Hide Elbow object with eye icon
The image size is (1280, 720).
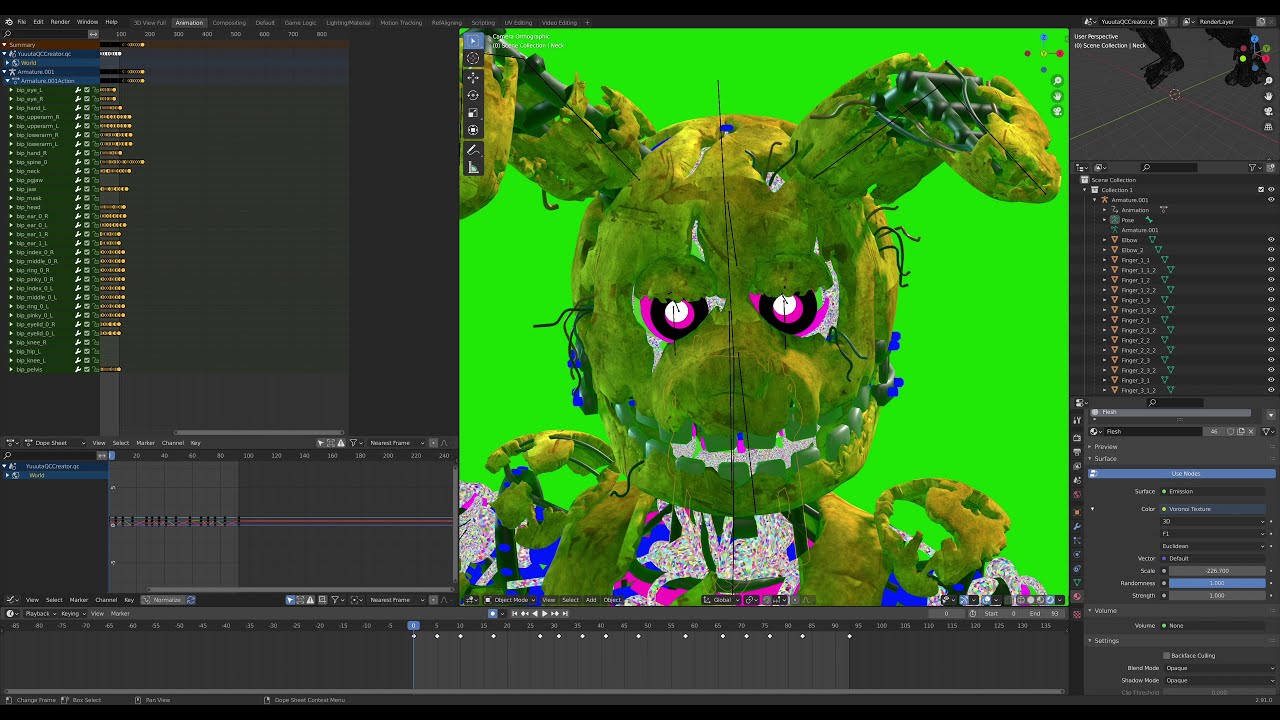click(x=1271, y=240)
